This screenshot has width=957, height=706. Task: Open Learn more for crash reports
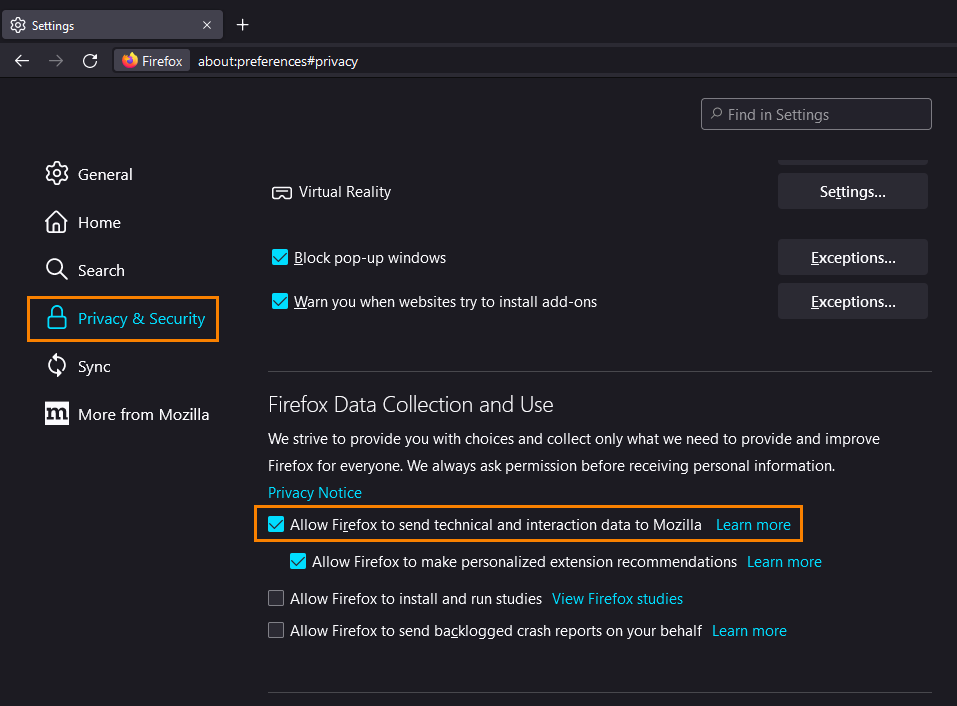coord(749,630)
